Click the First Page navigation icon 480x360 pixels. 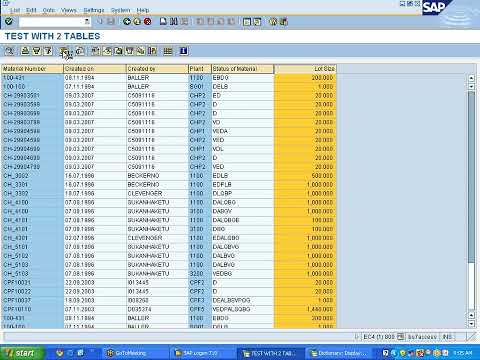click(x=200, y=22)
